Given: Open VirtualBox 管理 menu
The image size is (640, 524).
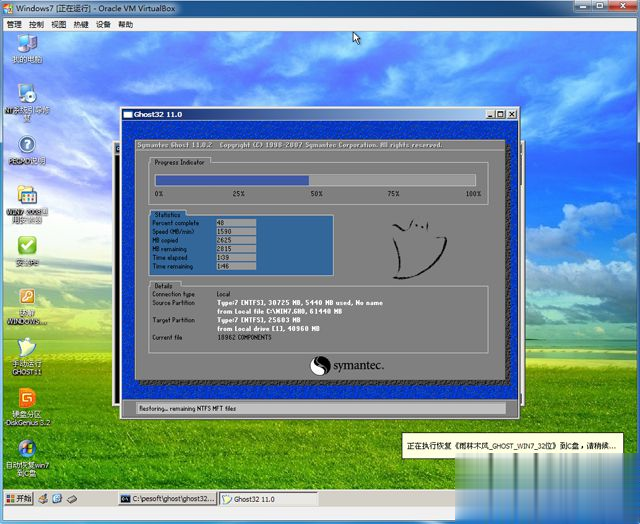Looking at the screenshot, I should click(14, 24).
